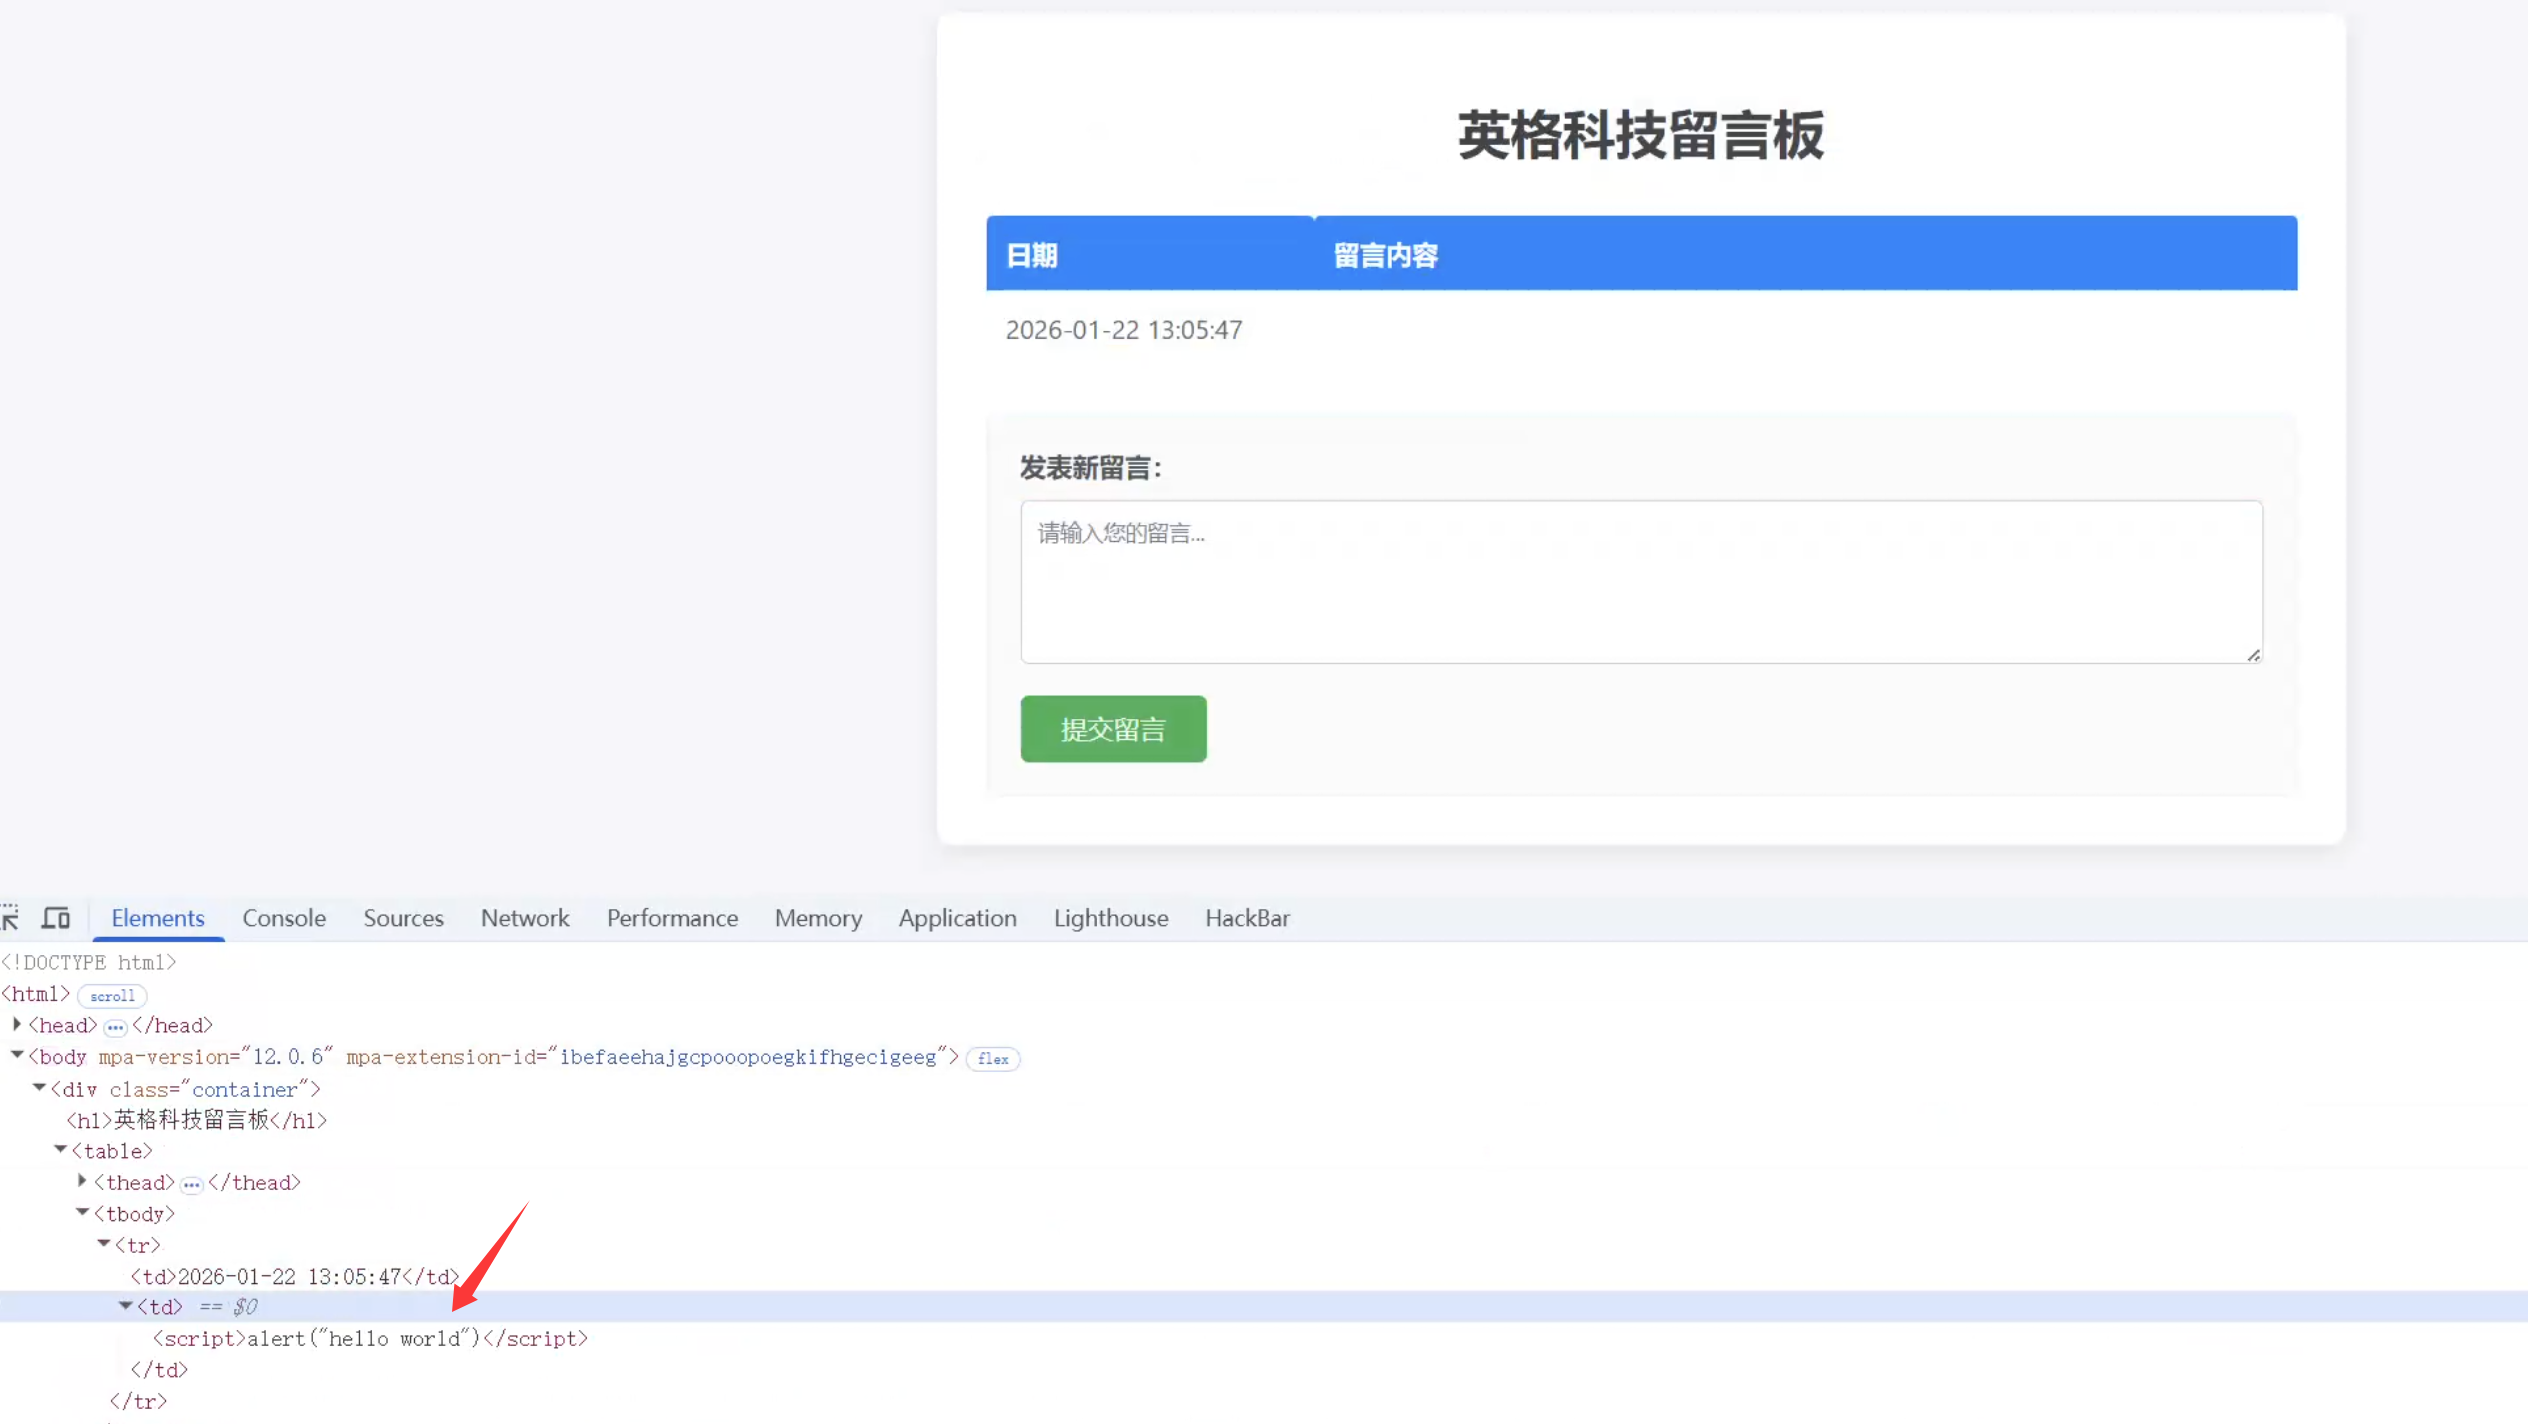The width and height of the screenshot is (2528, 1424).
Task: Expand the thead ellipsis button
Action: tap(191, 1184)
